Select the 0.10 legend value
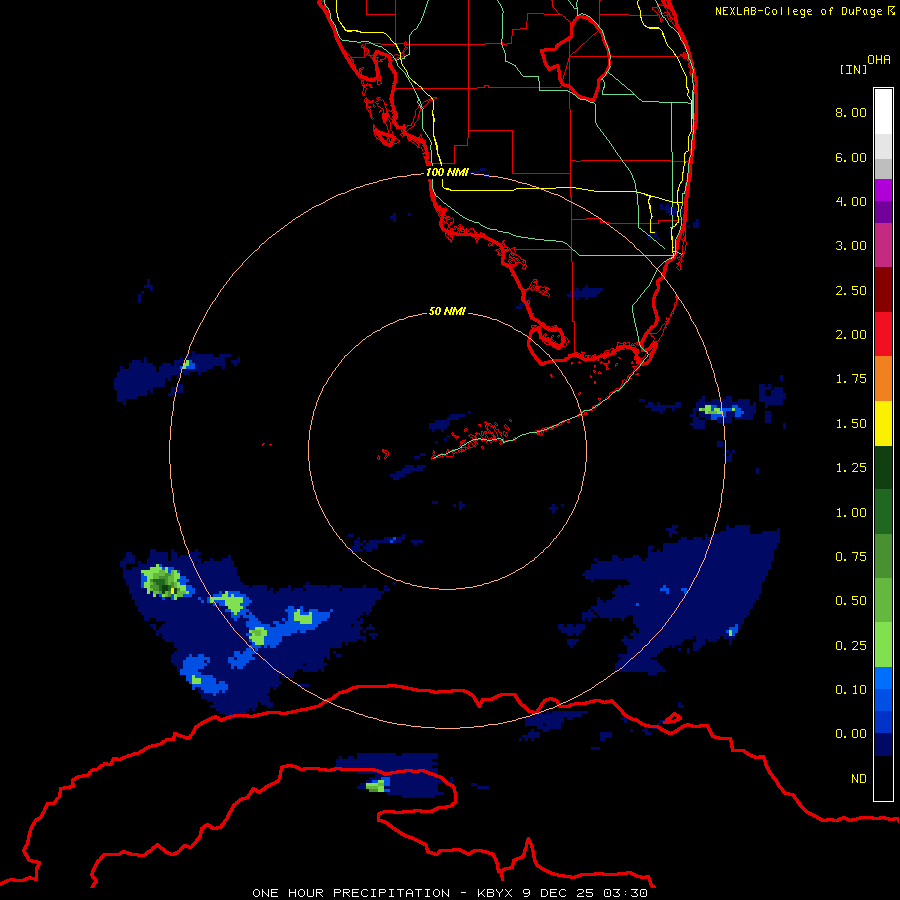Screen dimensions: 900x900 (x=851, y=690)
